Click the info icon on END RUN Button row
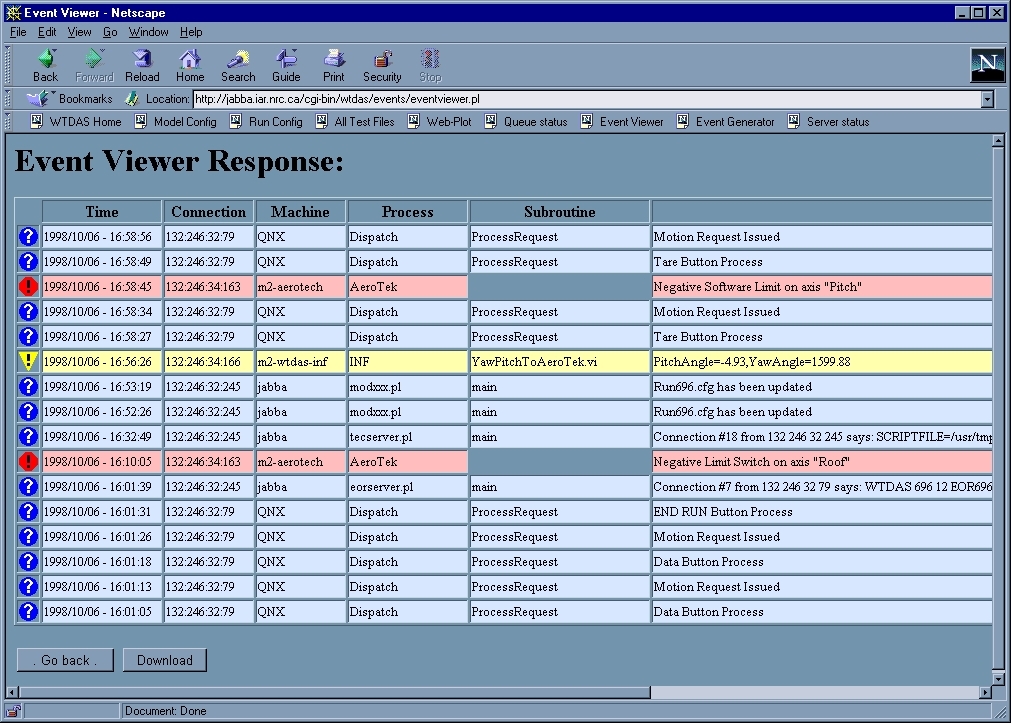1011x723 pixels. (x=28, y=511)
